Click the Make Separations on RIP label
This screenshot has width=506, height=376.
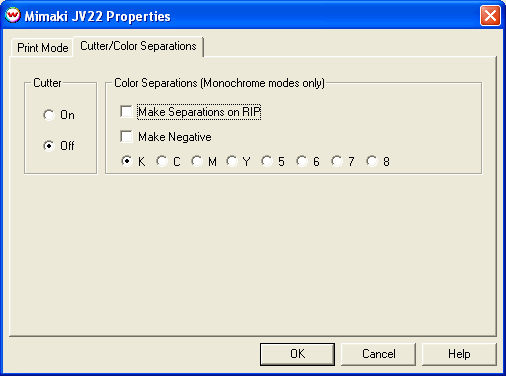(x=199, y=112)
